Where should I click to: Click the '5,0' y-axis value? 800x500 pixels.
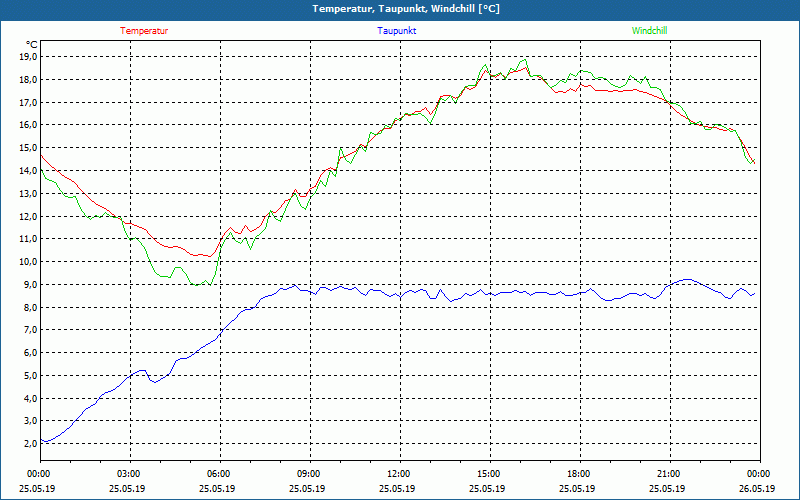coord(31,376)
